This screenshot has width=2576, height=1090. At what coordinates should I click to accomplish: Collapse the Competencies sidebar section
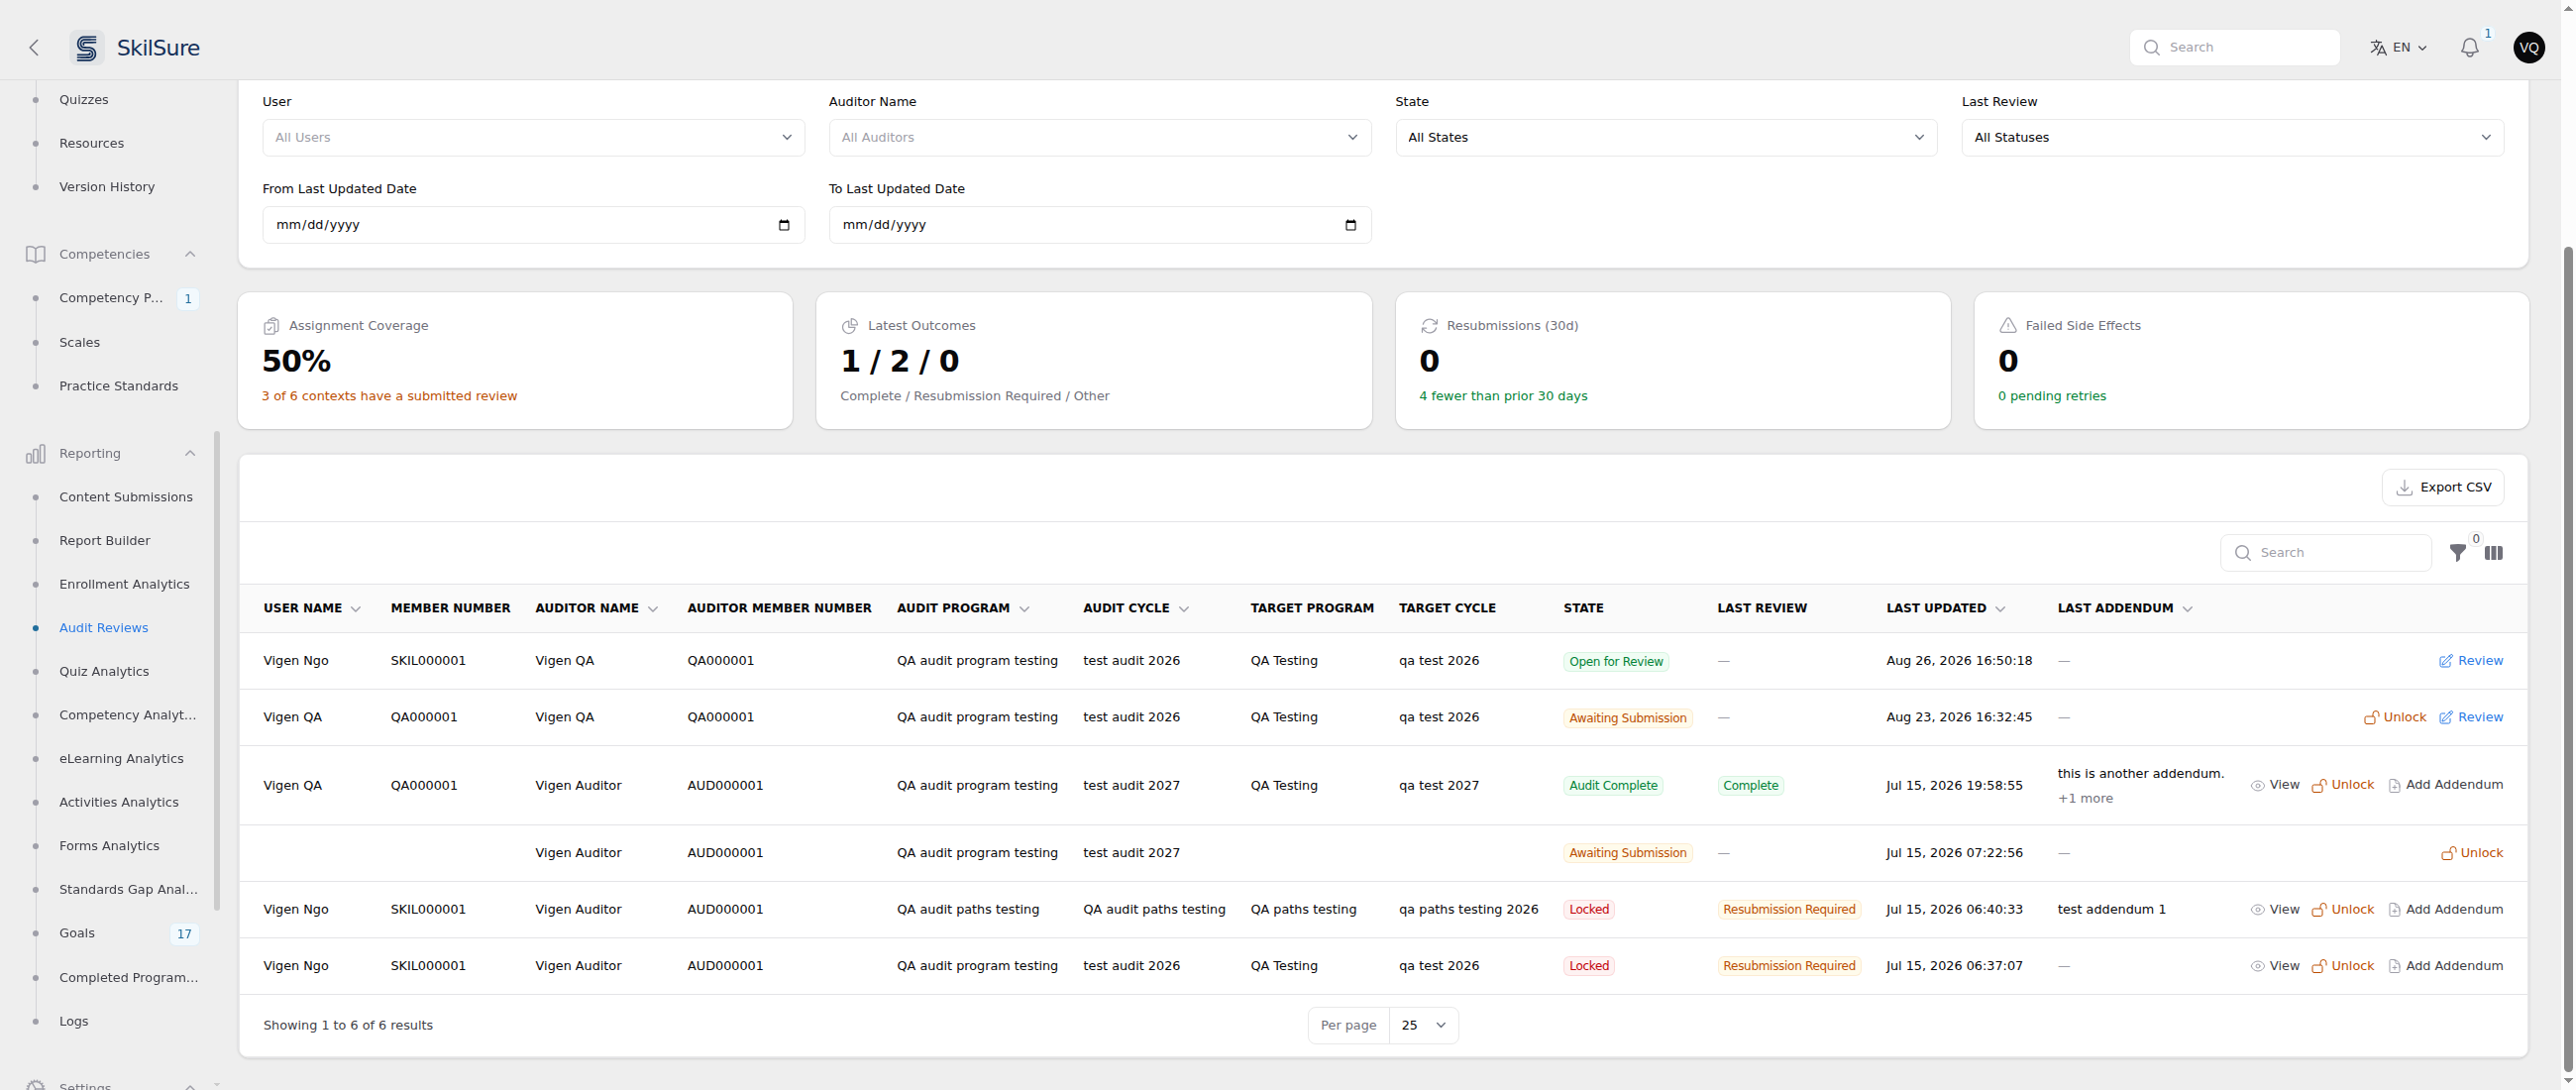coord(190,254)
